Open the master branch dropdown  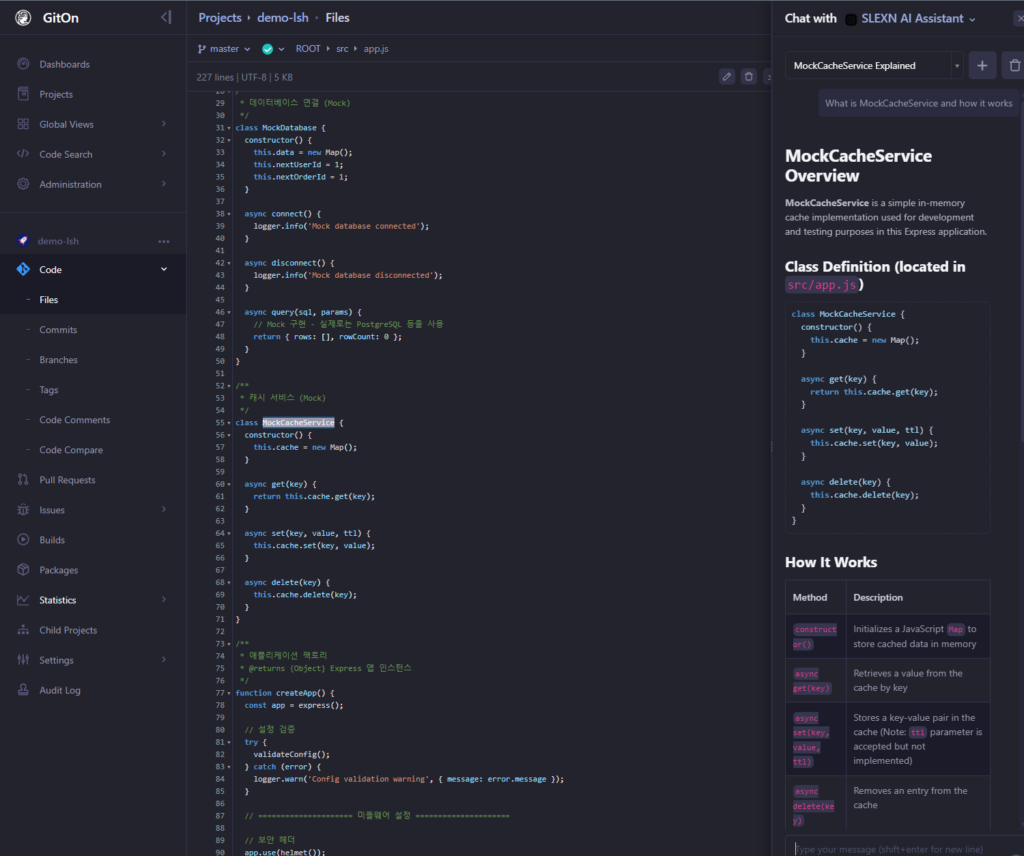tap(225, 48)
